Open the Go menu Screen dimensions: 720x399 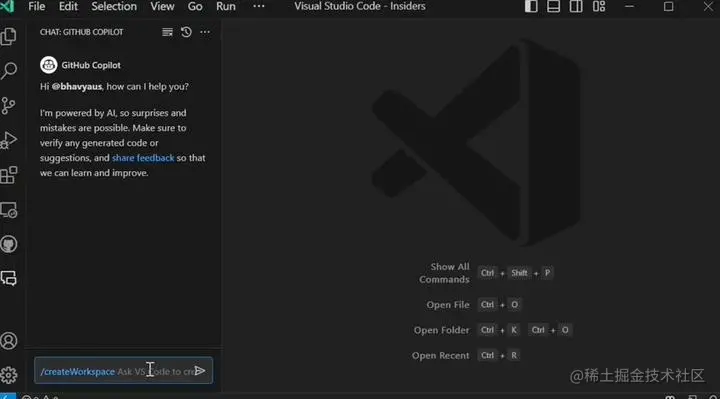195,6
